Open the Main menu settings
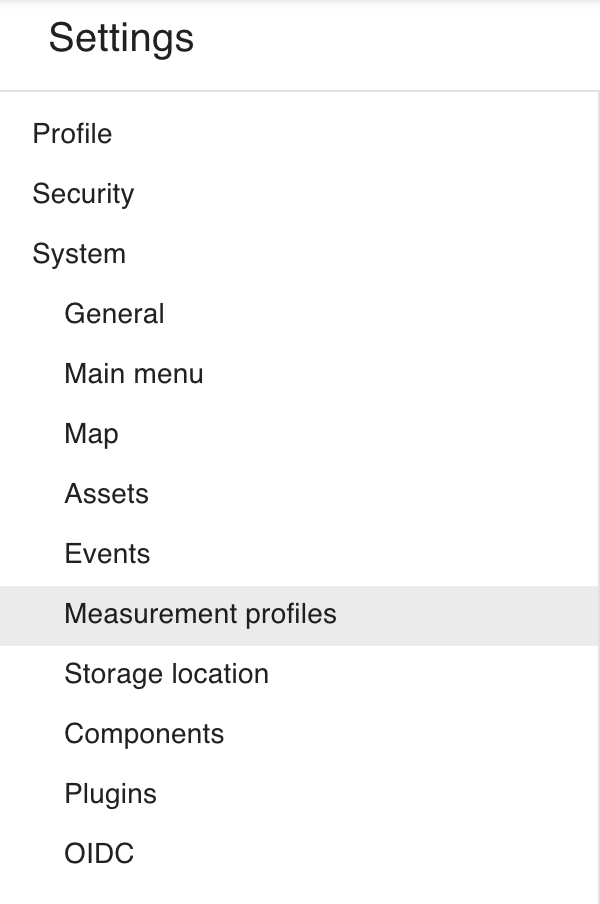 click(x=134, y=374)
